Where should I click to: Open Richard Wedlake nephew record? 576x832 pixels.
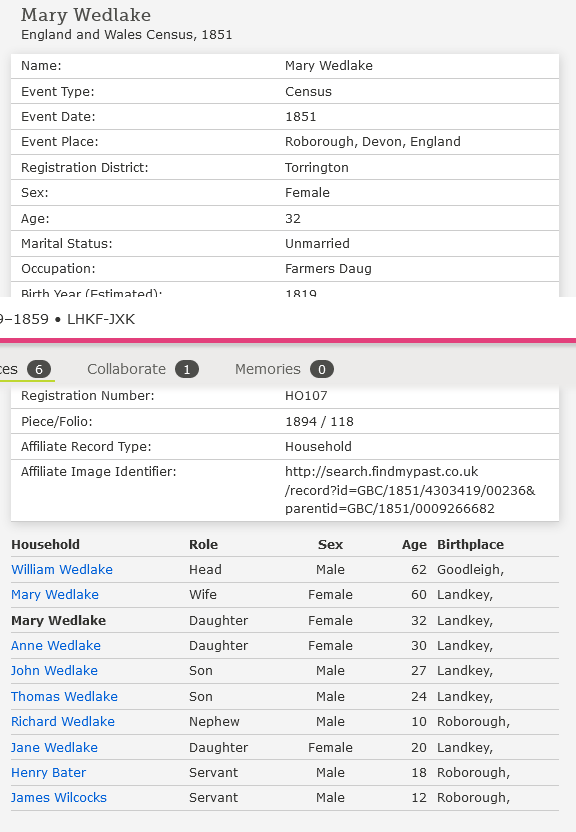click(x=63, y=722)
